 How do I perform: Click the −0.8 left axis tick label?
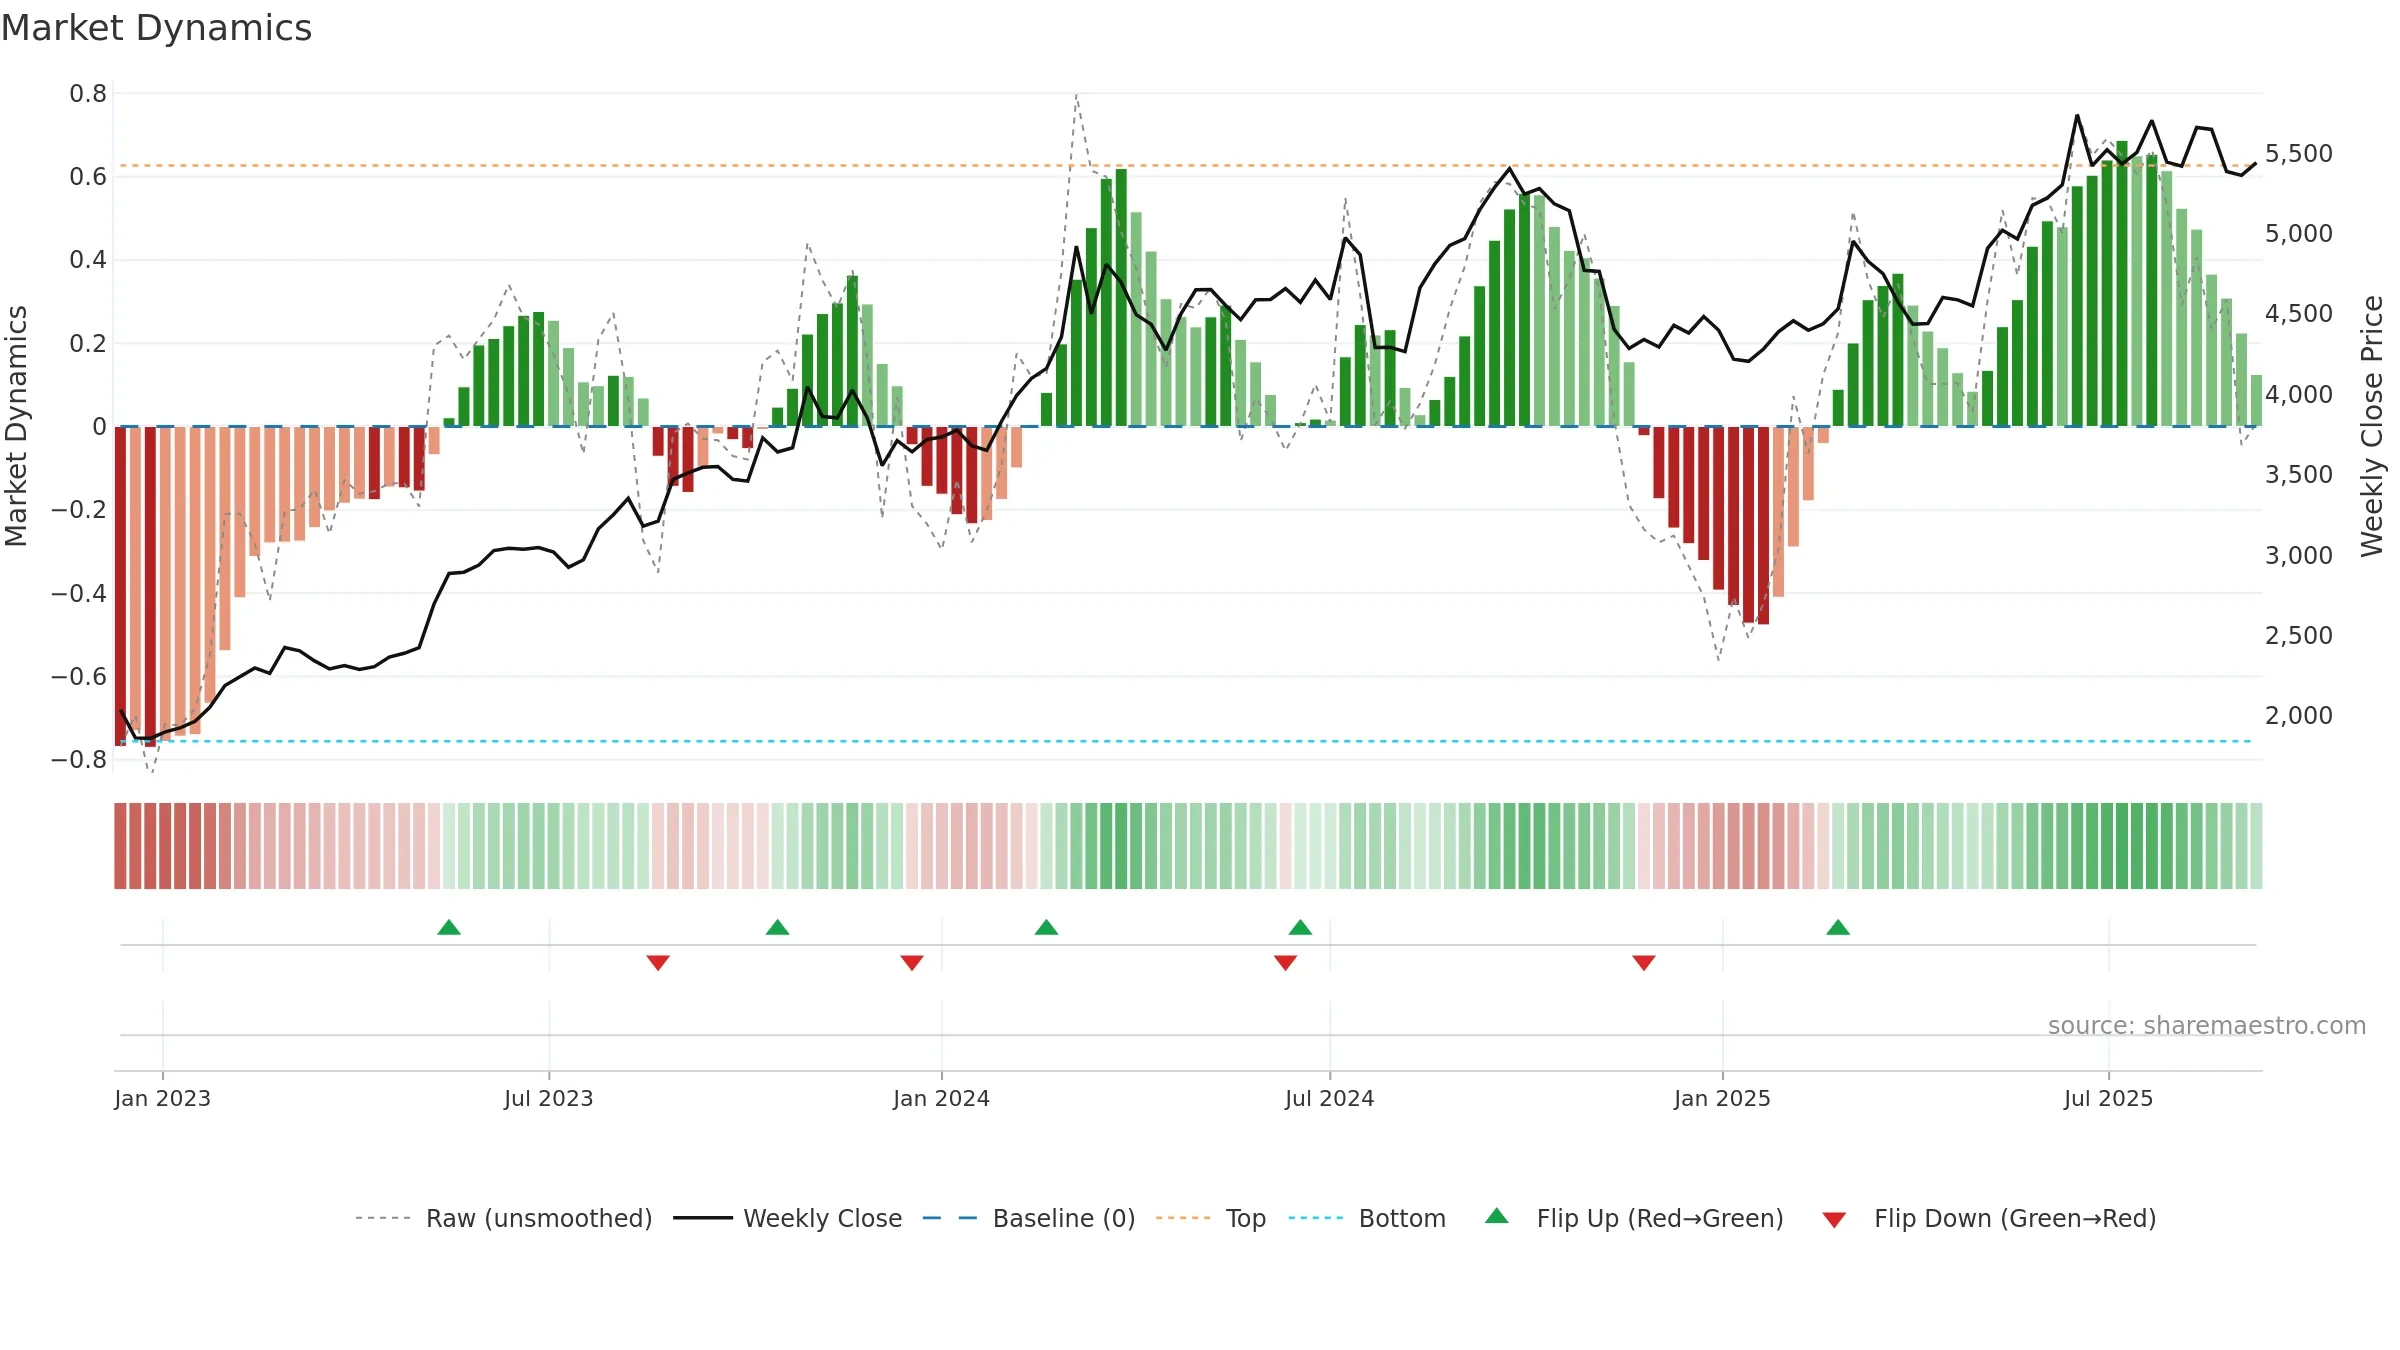79,759
